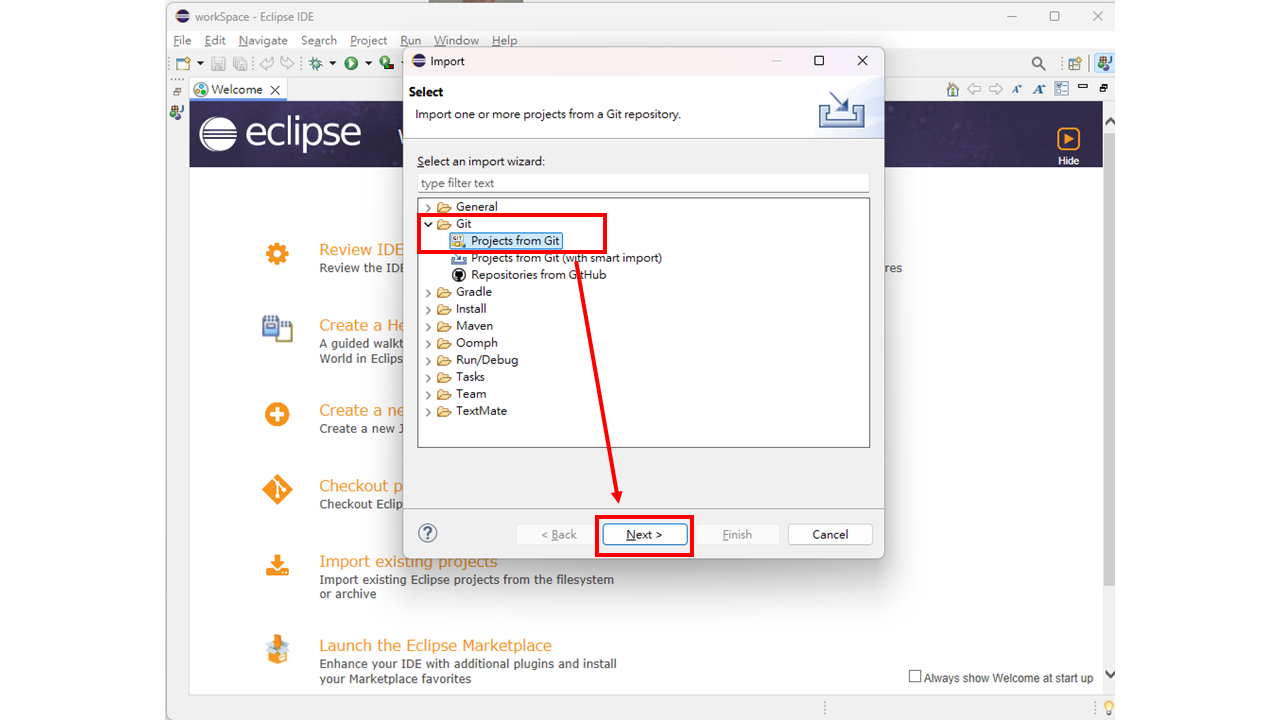Click the Eclipse Marketplace box icon
1280x720 pixels.
(x=277, y=649)
